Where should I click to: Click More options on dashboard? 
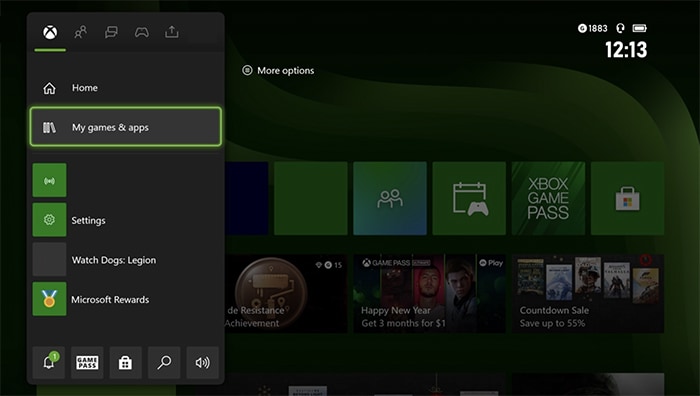[x=278, y=71]
